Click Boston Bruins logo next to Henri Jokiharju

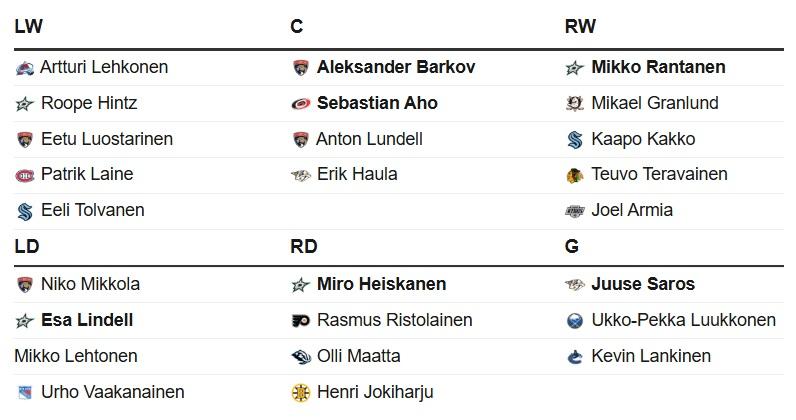(x=301, y=393)
